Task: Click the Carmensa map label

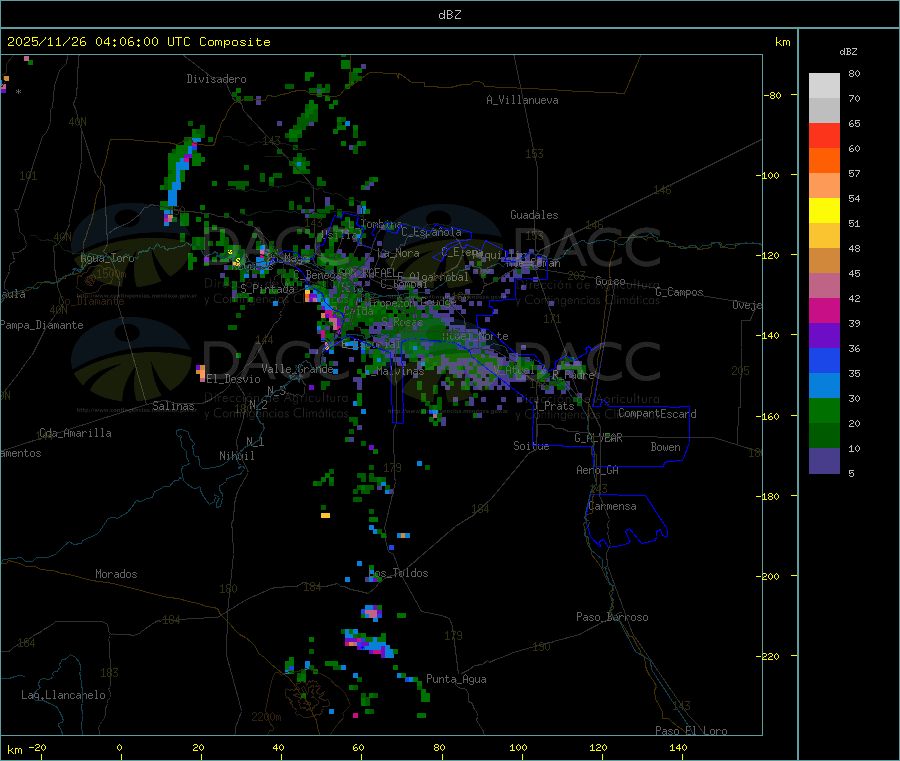Action: [x=612, y=506]
